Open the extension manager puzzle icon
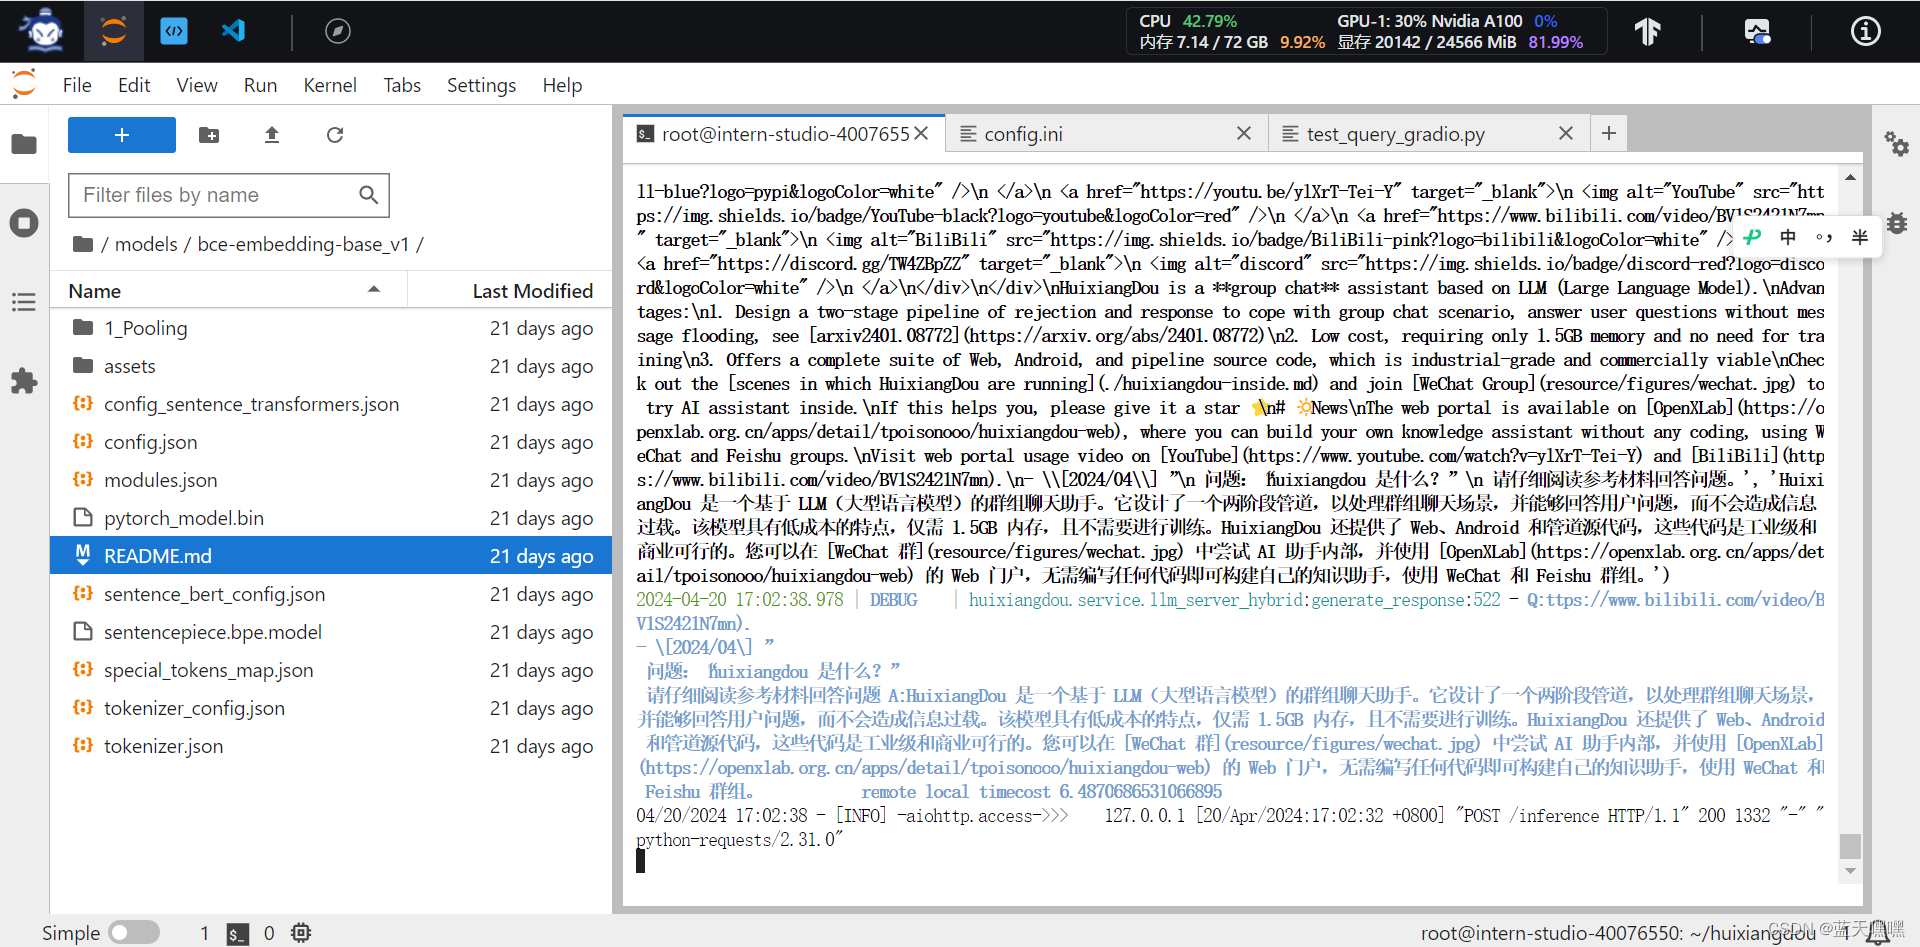1920x947 pixels. point(24,381)
